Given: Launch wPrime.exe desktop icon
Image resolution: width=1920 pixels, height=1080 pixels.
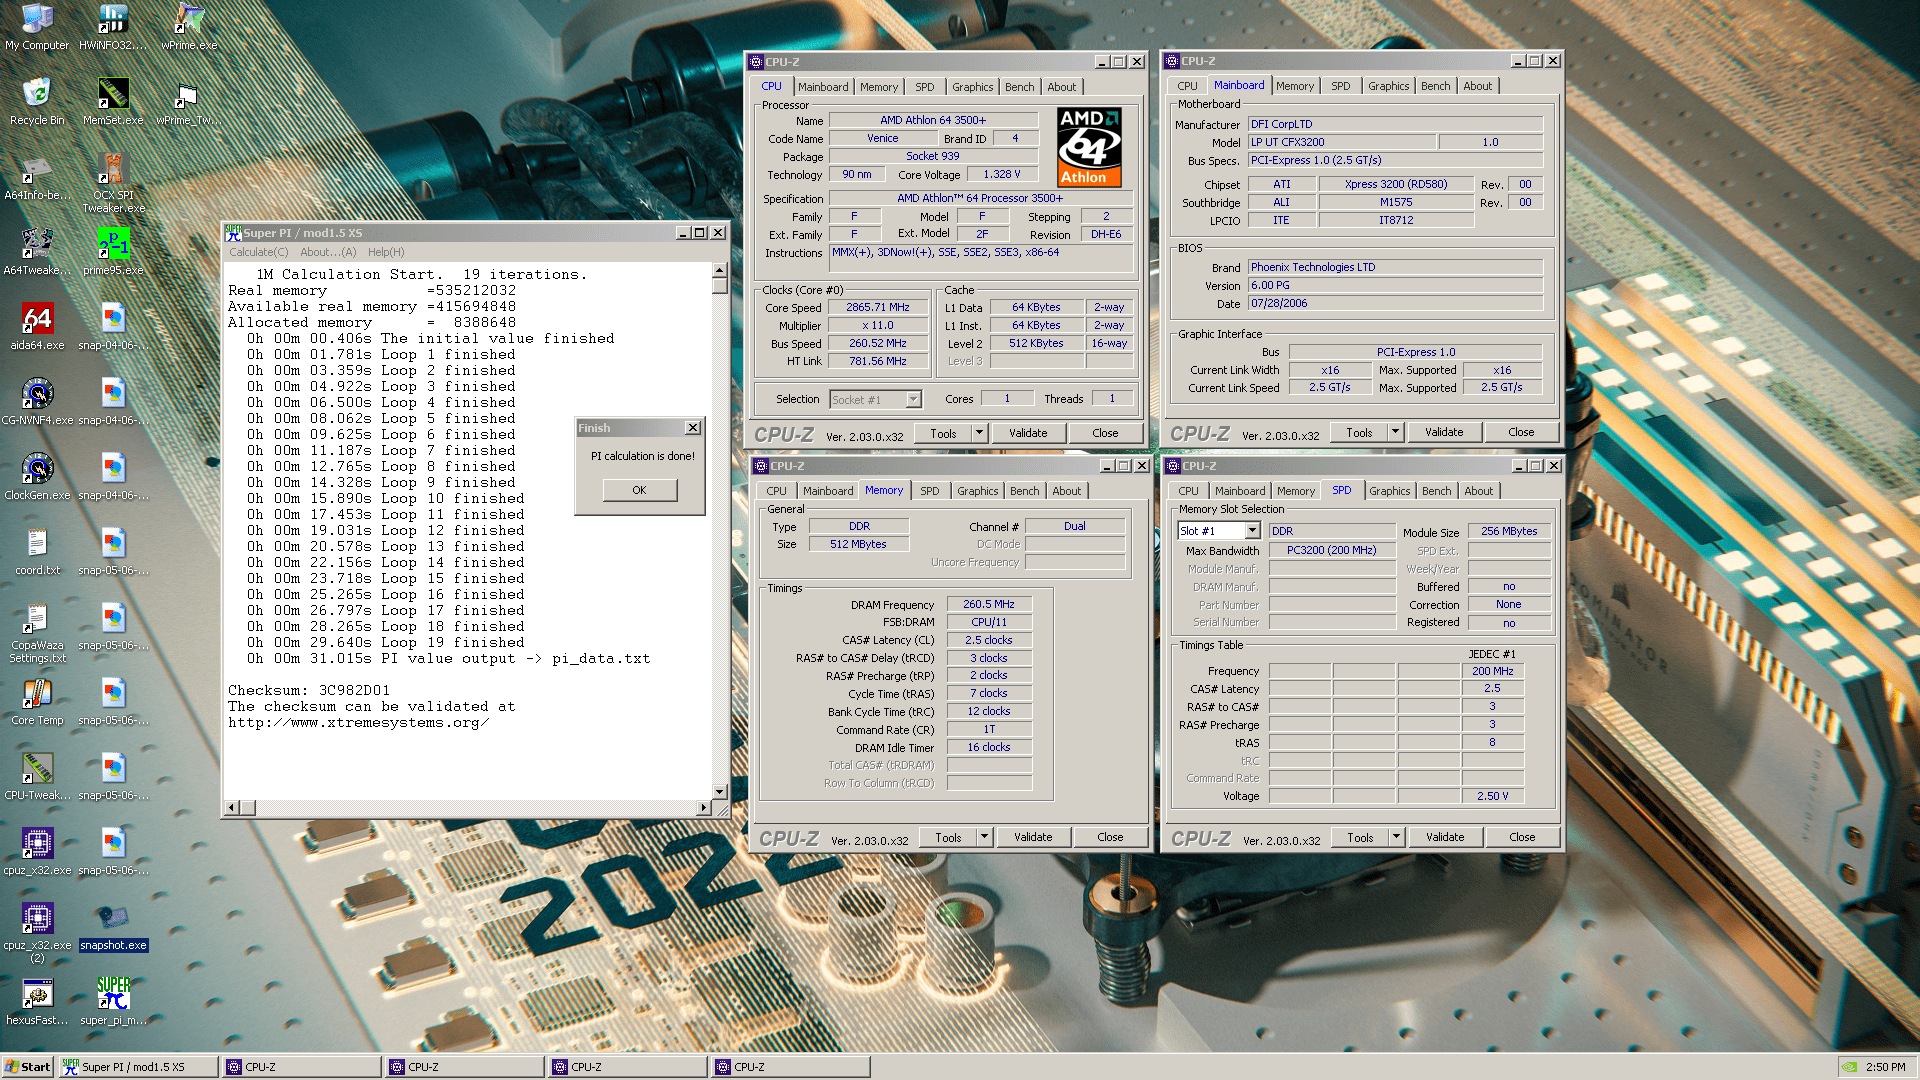Looking at the screenshot, I should [x=189, y=27].
